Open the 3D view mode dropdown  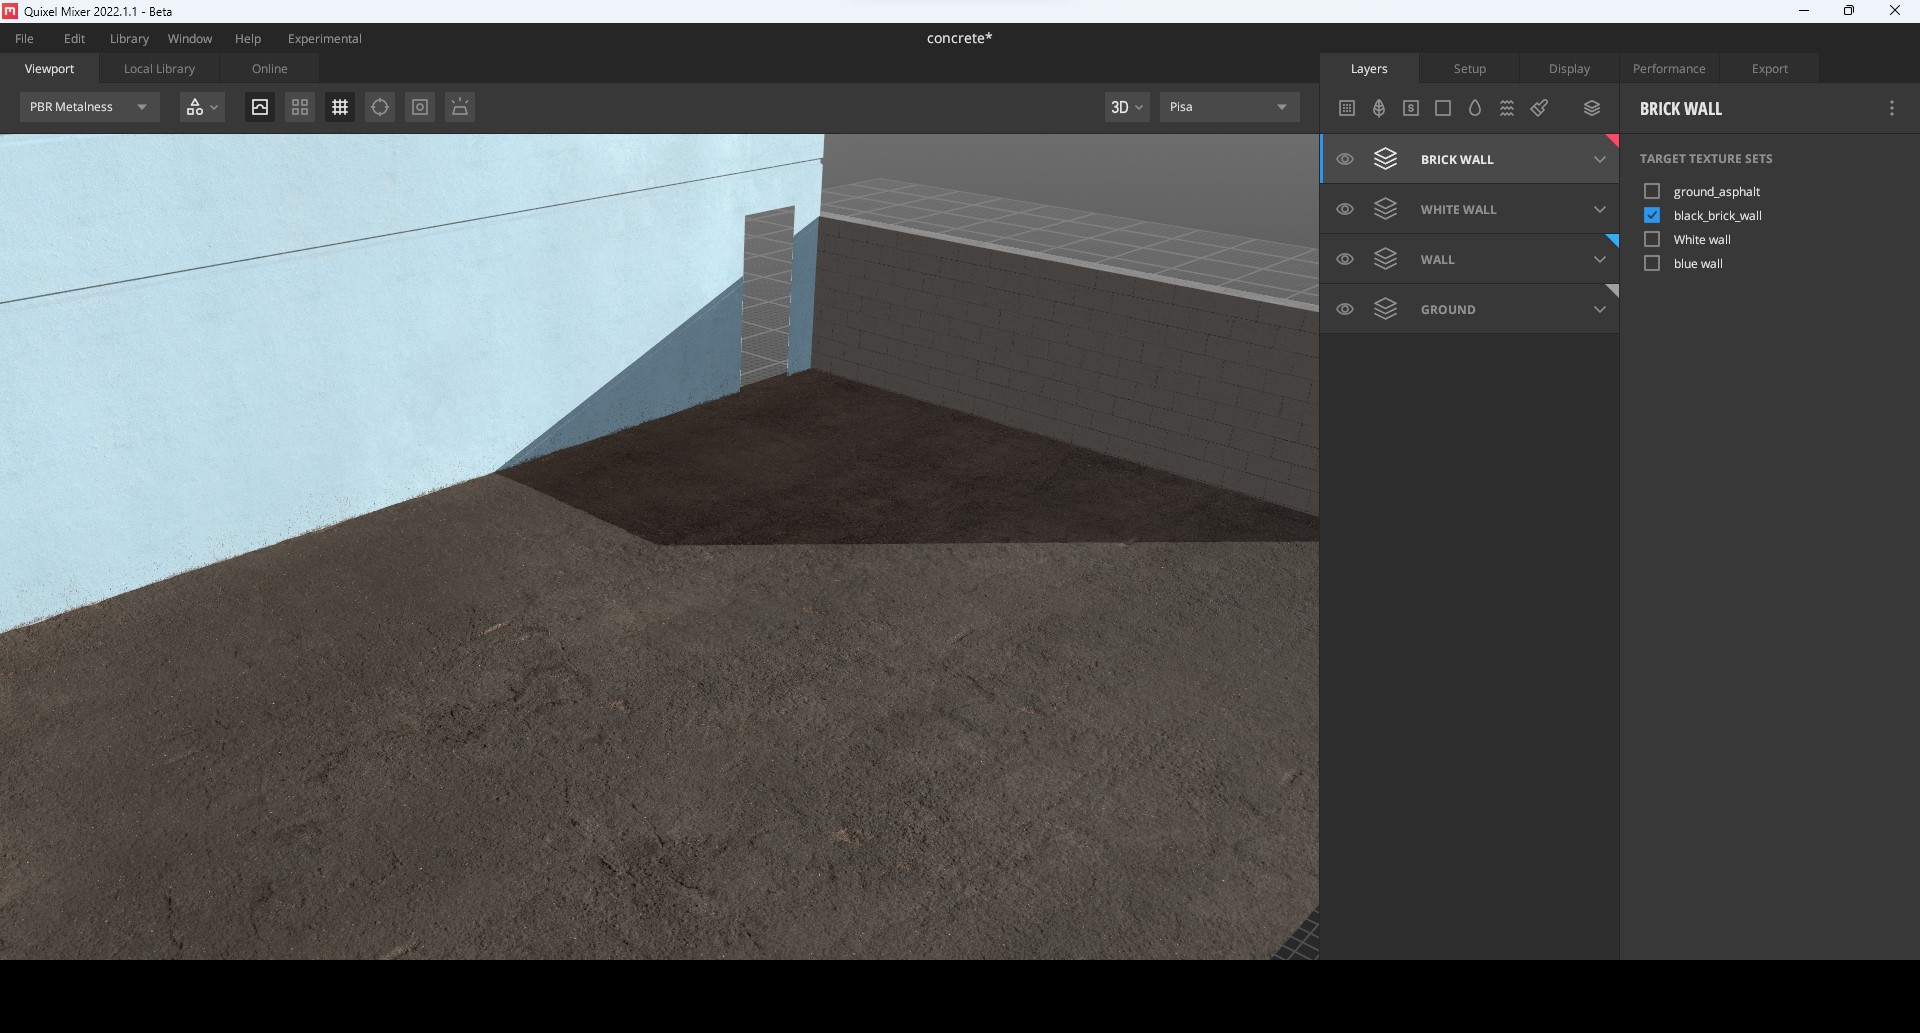[x=1127, y=107]
